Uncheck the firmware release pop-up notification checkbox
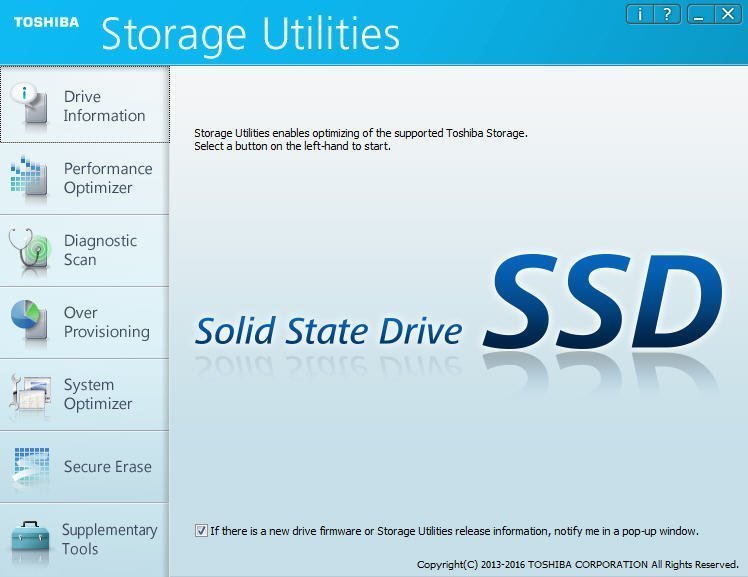Viewport: 748px width, 577px height. [201, 530]
